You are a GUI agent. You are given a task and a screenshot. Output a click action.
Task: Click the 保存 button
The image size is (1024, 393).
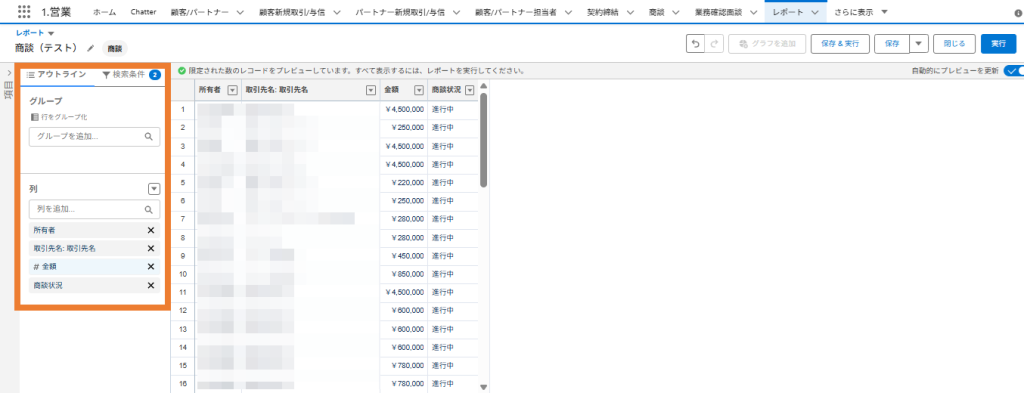click(x=892, y=44)
